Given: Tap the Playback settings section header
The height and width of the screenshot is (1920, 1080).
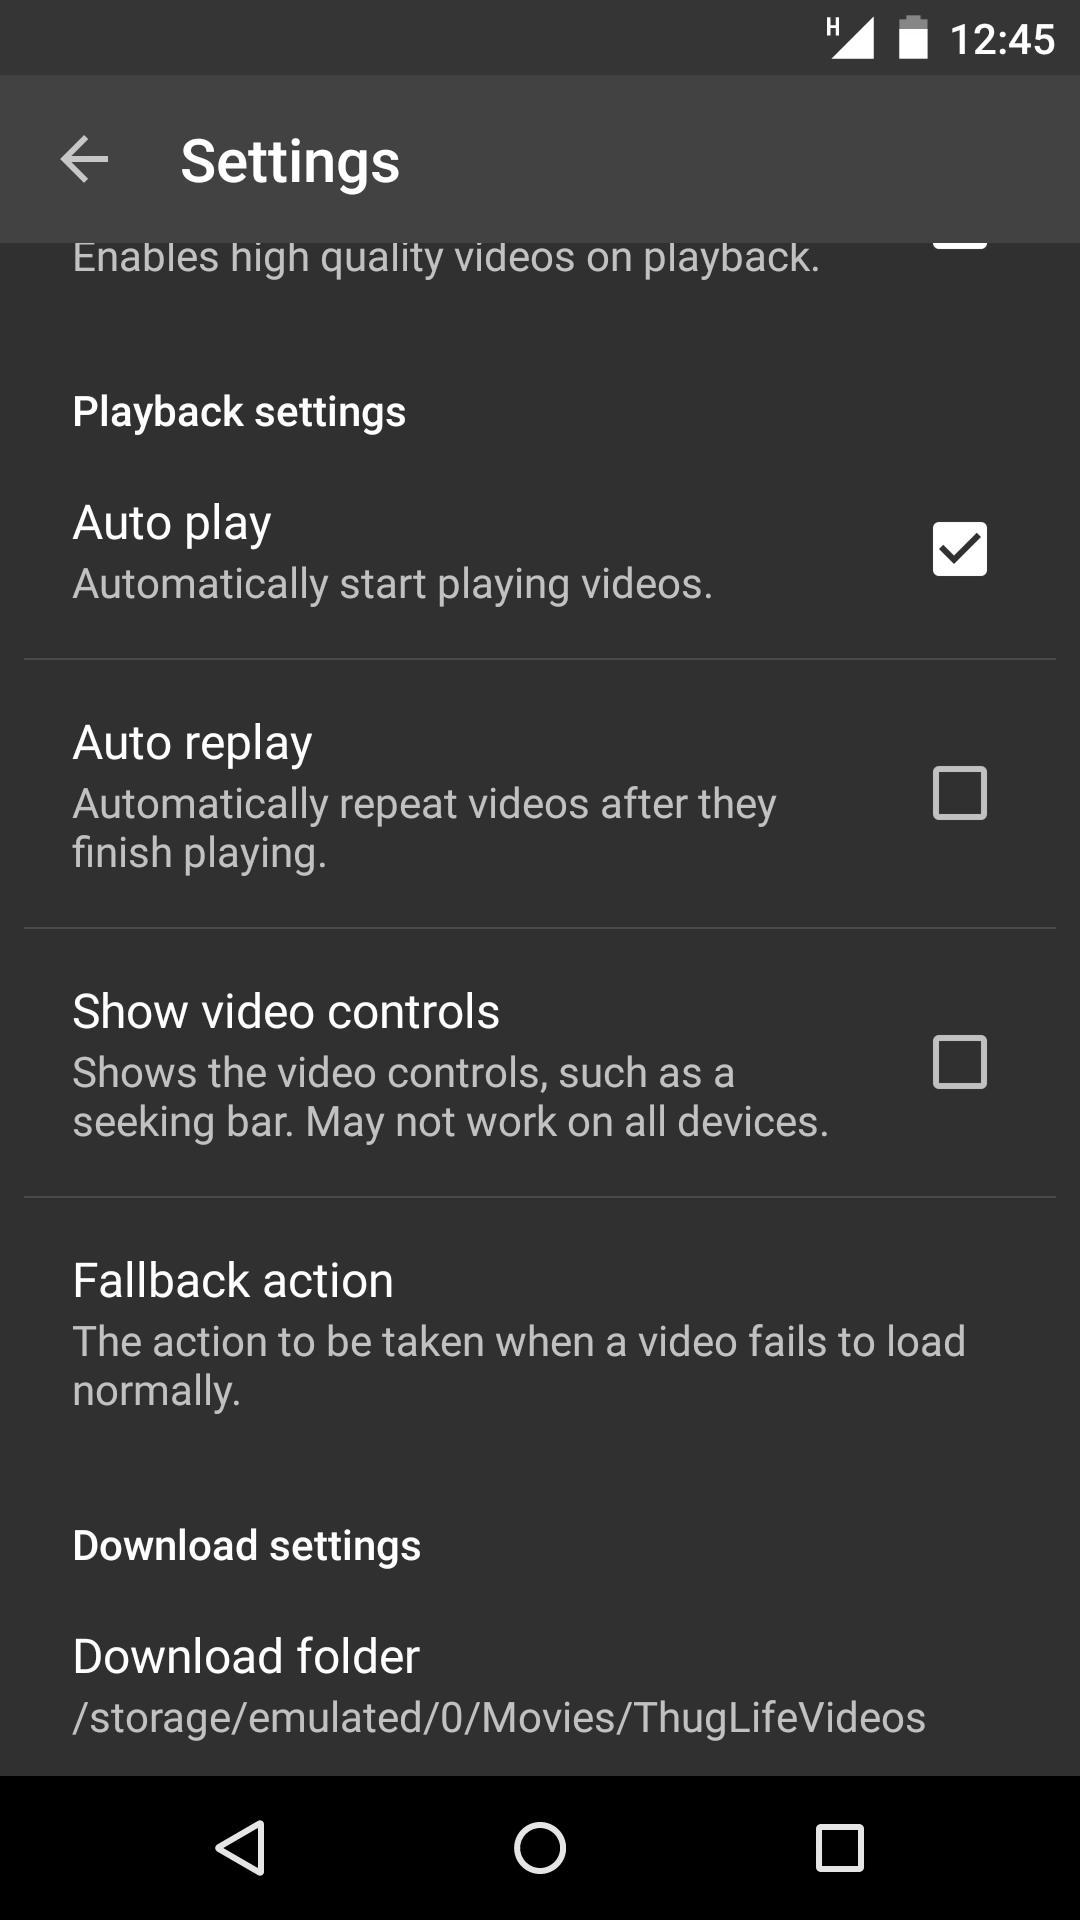Looking at the screenshot, I should click(239, 412).
